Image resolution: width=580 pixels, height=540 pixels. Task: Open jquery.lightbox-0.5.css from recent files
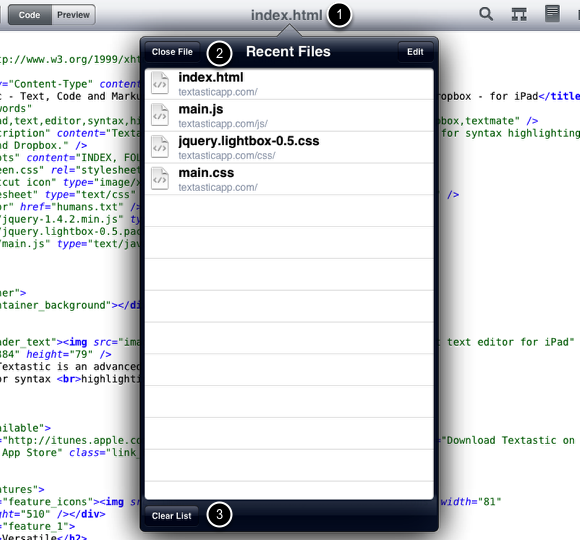point(289,147)
